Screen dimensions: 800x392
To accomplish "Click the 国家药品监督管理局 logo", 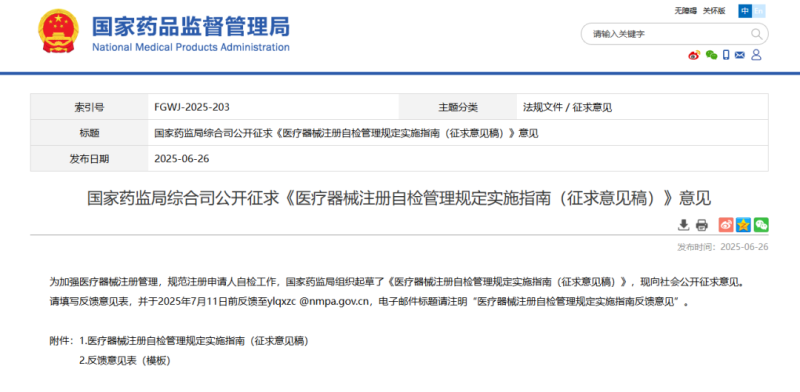I will 164,32.
